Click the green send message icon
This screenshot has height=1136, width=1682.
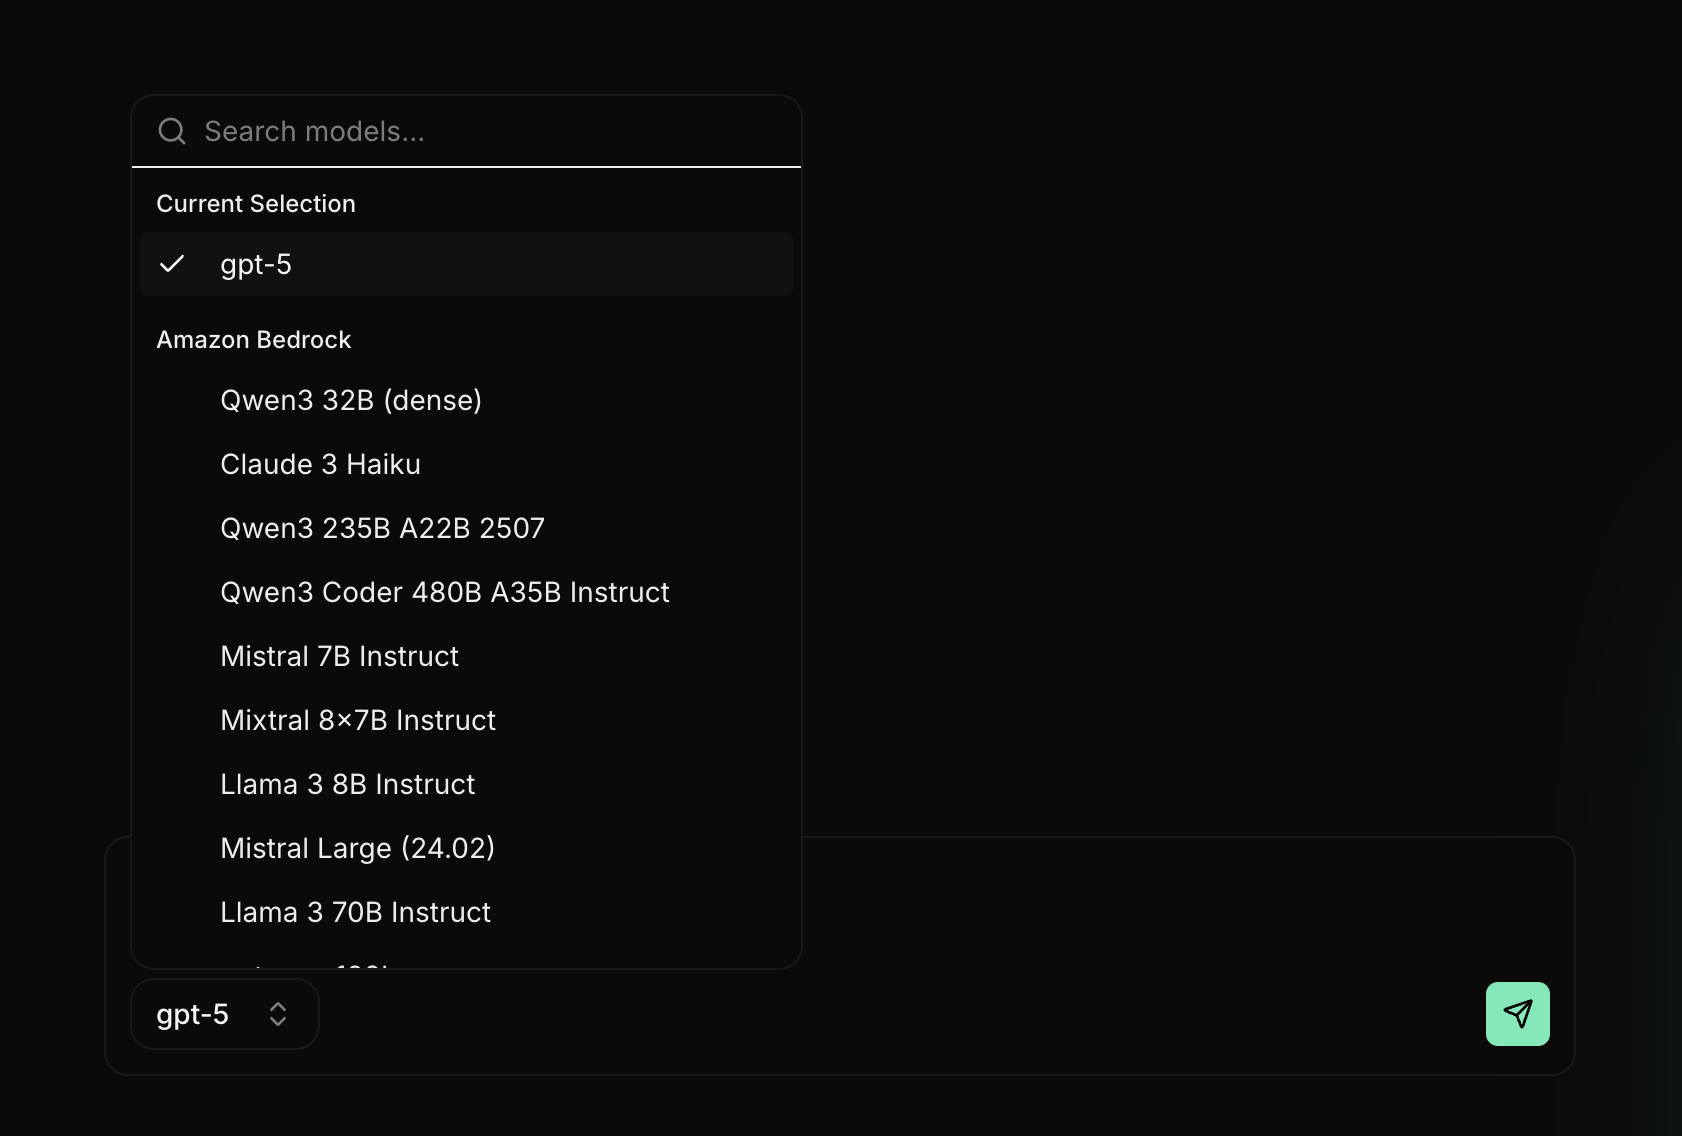tap(1517, 1013)
